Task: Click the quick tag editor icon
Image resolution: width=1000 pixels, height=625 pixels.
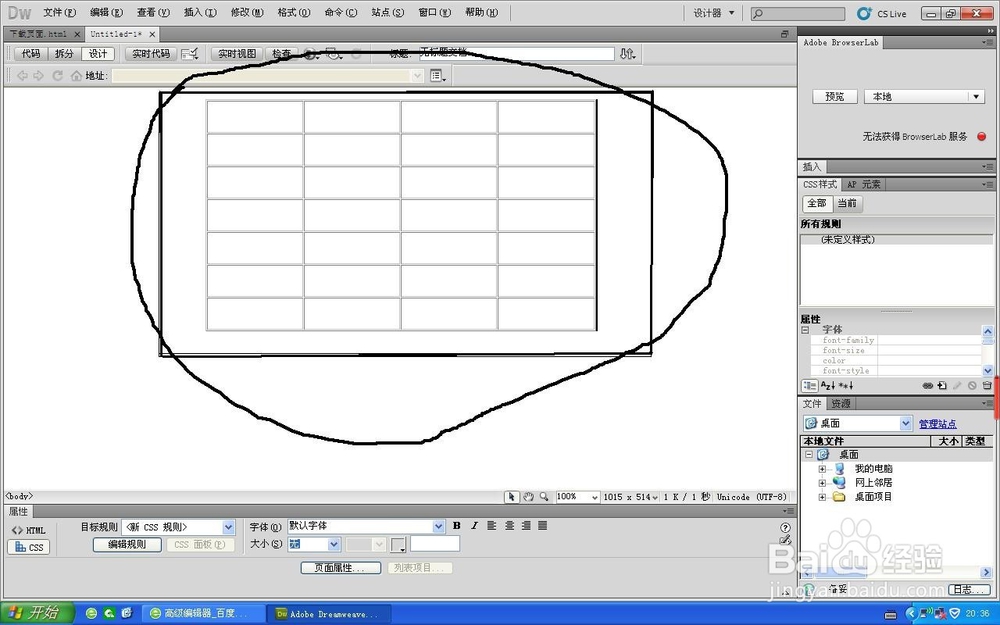Action: pos(785,540)
